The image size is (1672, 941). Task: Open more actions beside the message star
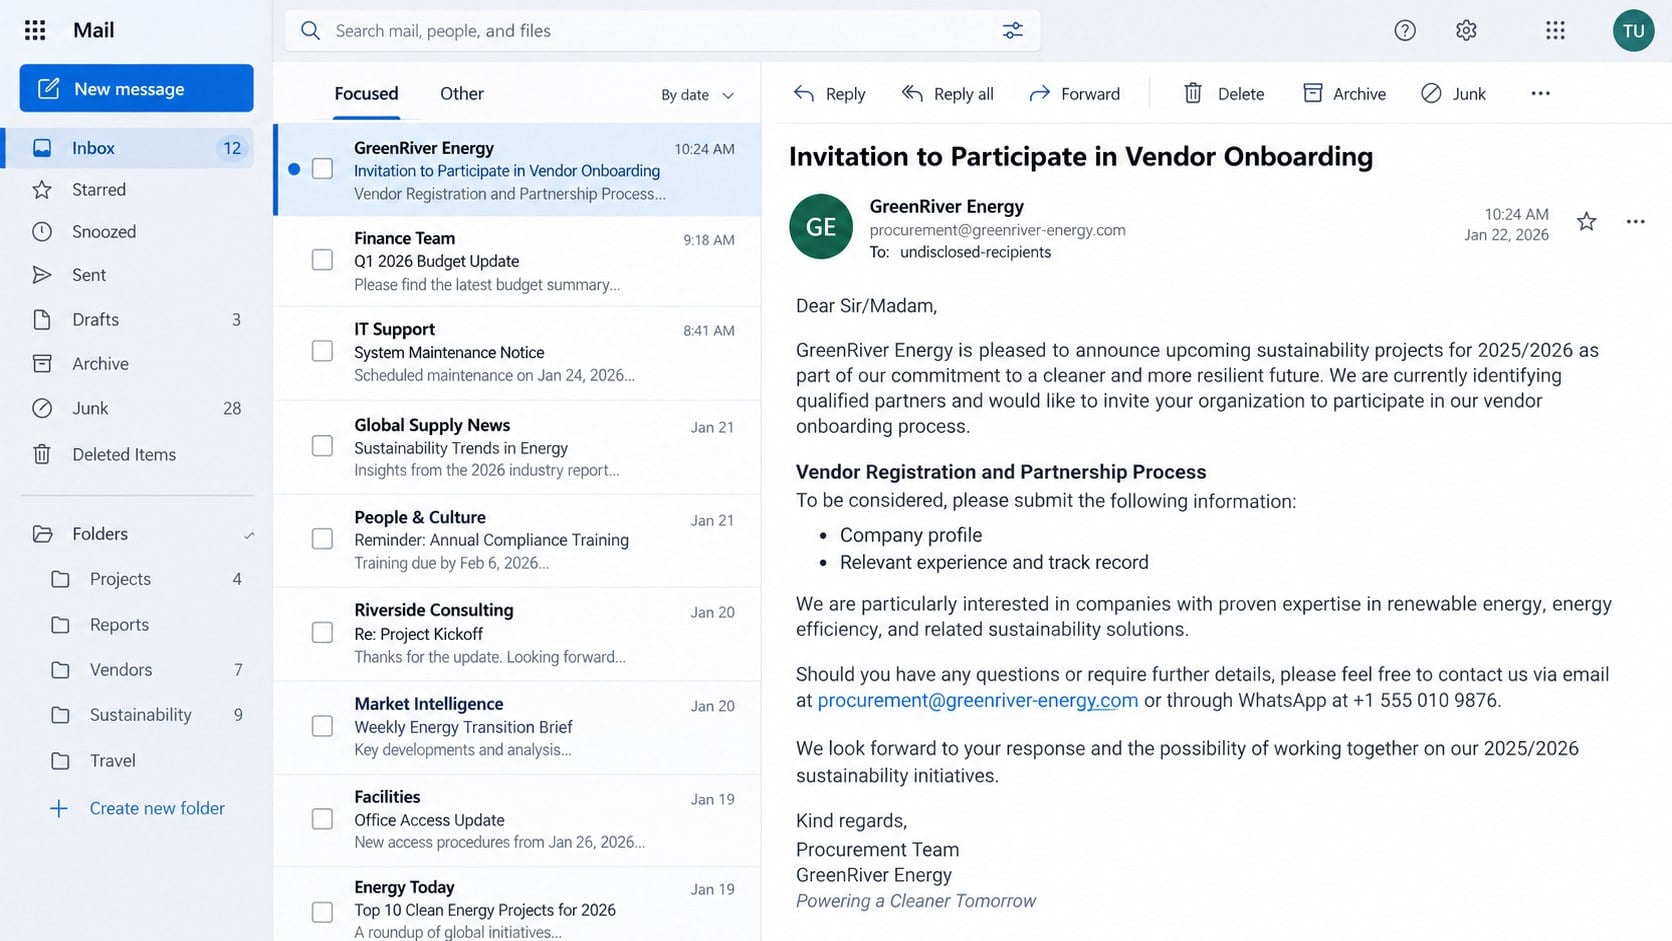coord(1635,221)
